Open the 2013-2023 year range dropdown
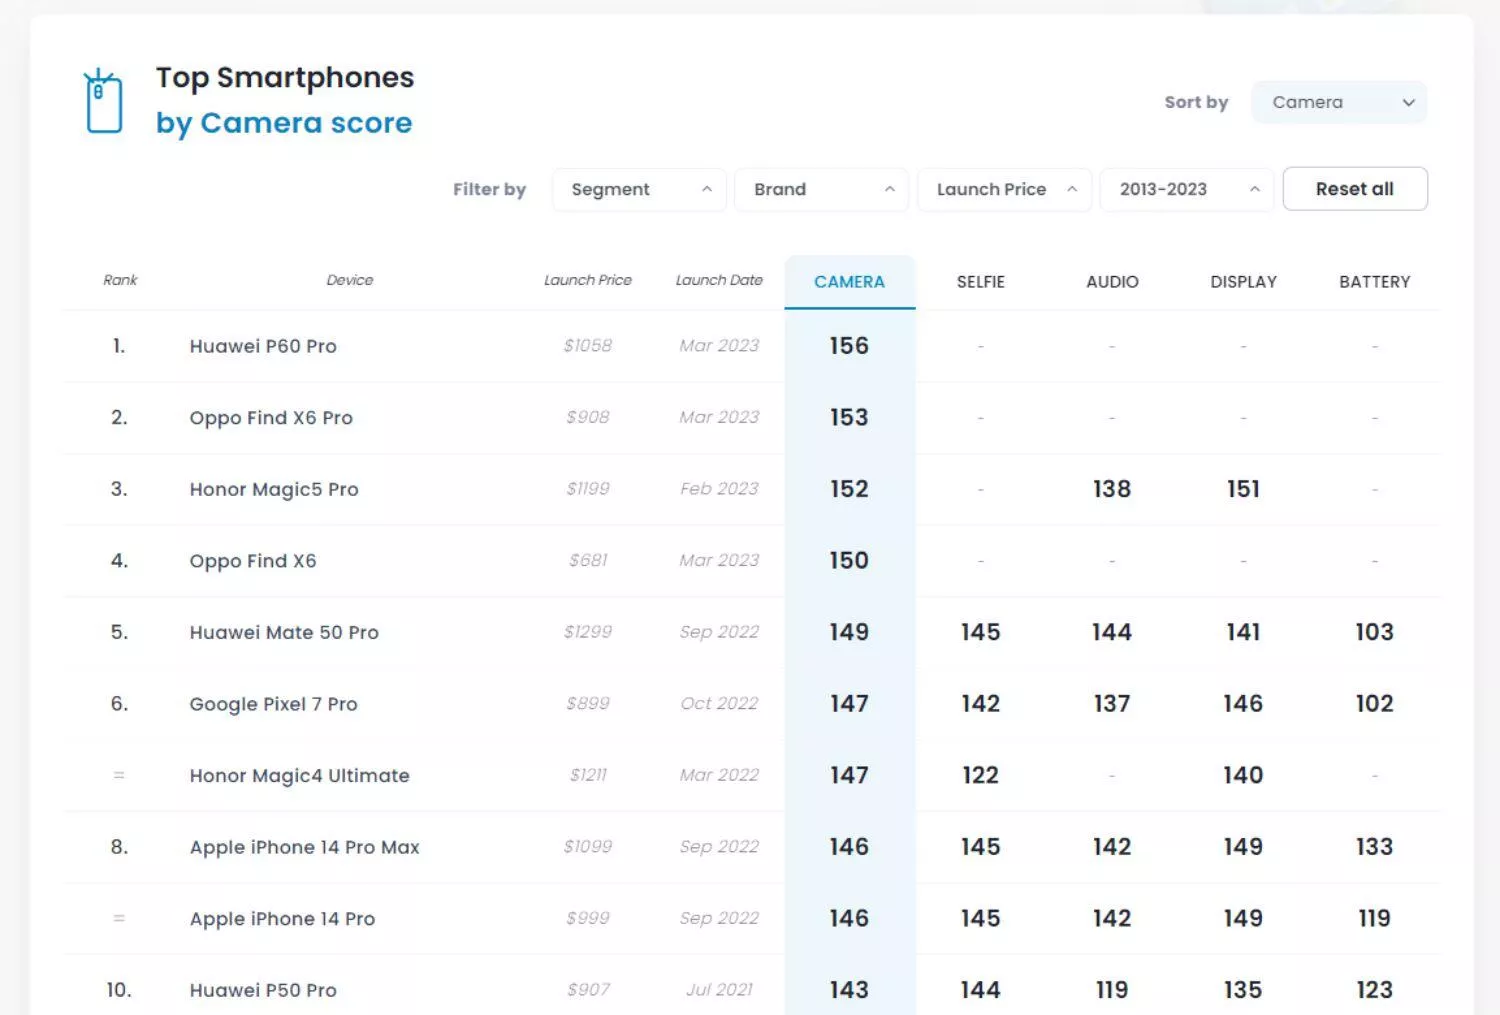Image resolution: width=1500 pixels, height=1015 pixels. click(1187, 189)
